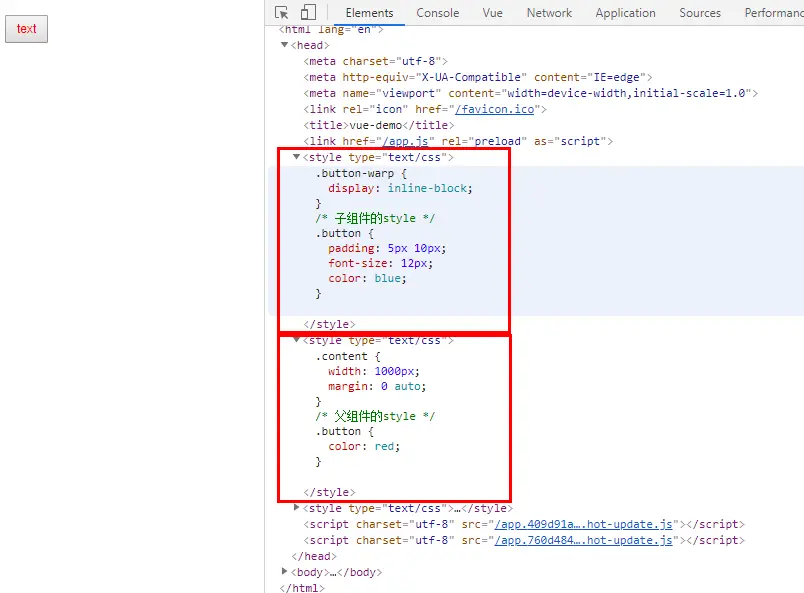Collapse the second style element with .content

[x=296, y=340]
